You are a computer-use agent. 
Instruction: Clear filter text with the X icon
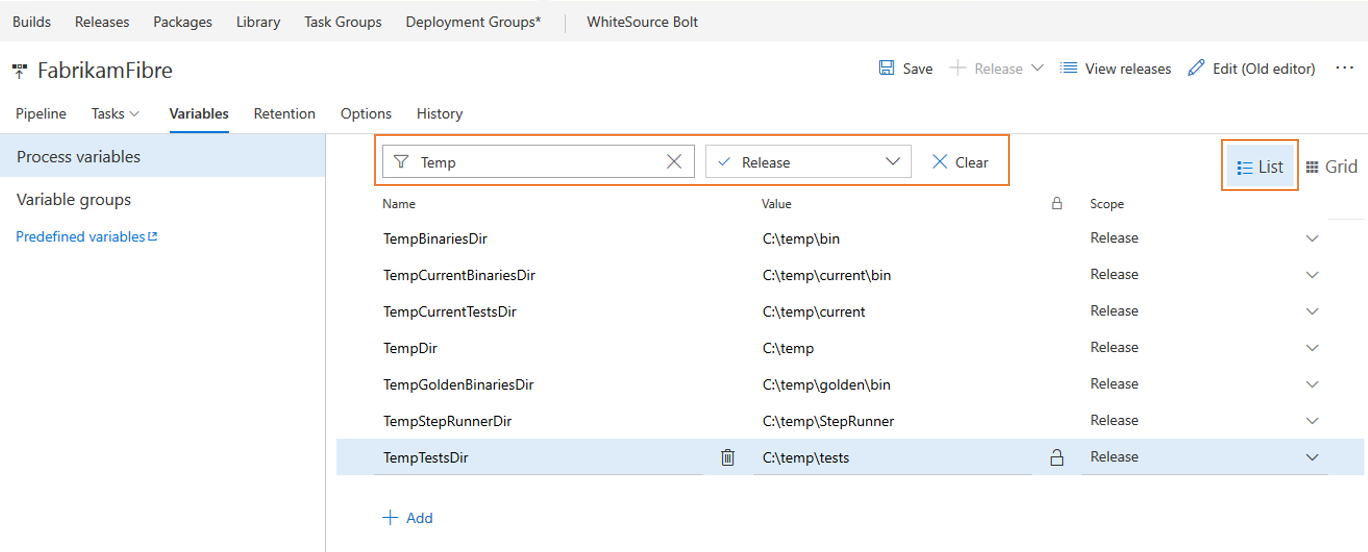click(x=674, y=162)
